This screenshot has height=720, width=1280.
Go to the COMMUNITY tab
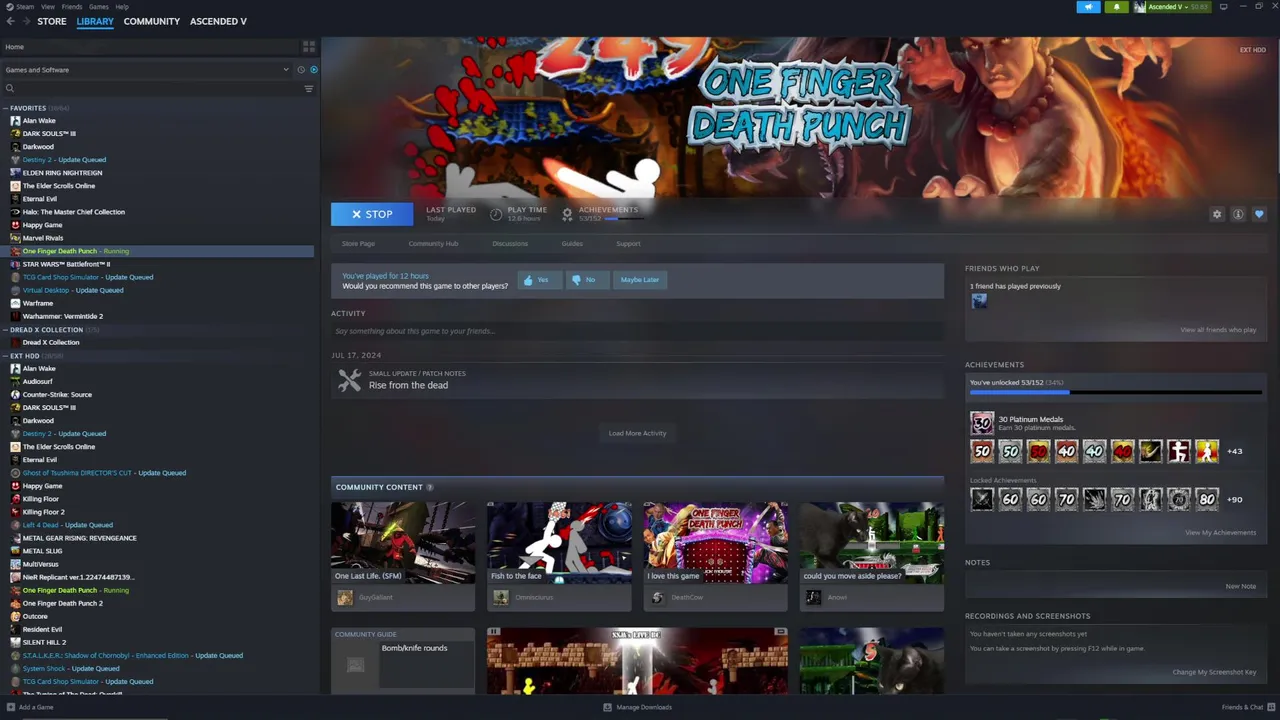[152, 21]
